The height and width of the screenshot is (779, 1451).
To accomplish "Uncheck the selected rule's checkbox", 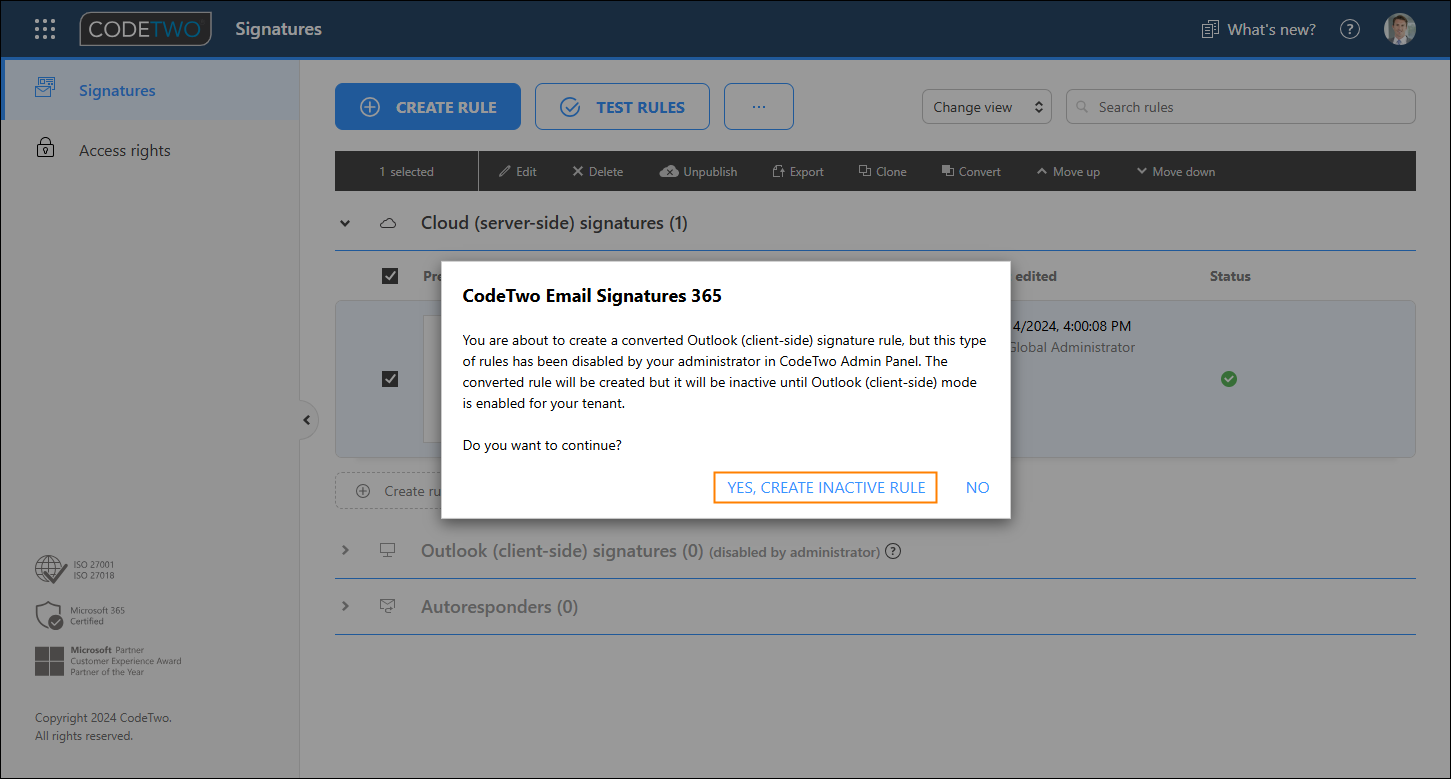I will (x=390, y=379).
